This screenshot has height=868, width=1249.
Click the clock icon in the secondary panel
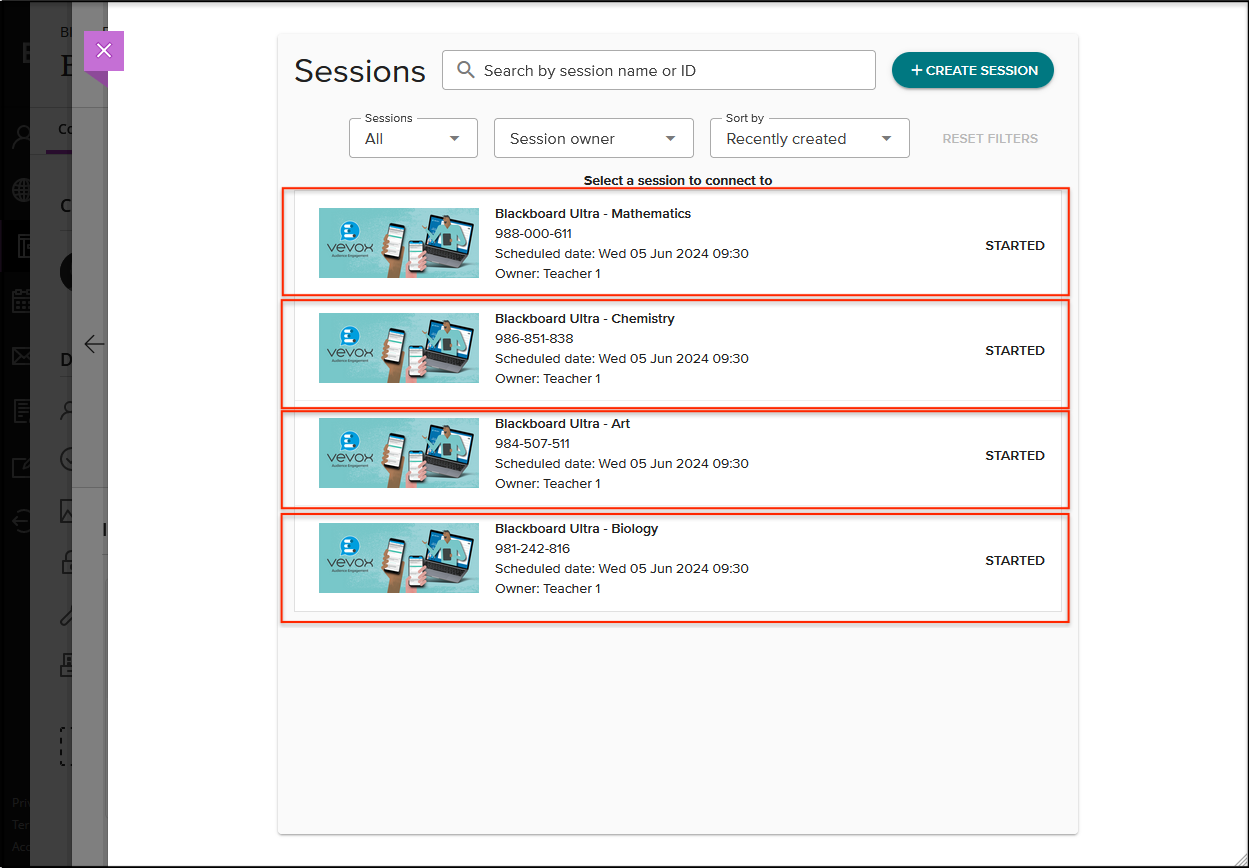click(x=66, y=460)
